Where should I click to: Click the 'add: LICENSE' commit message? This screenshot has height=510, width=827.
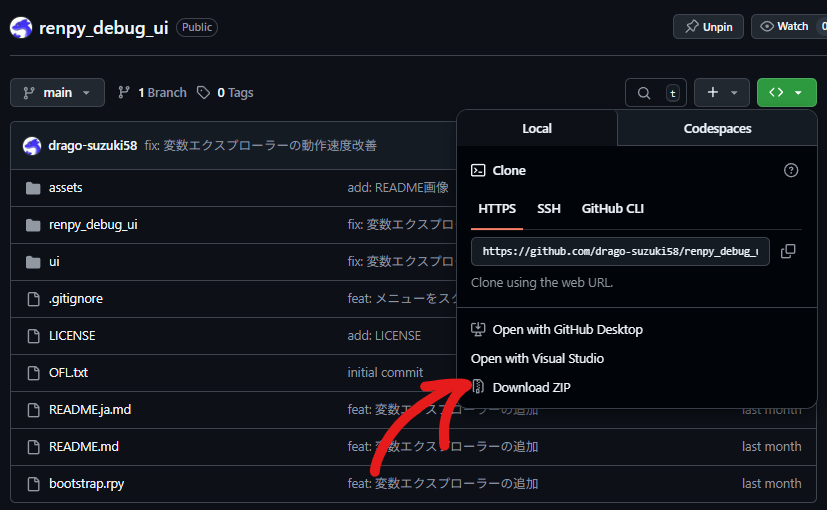384,335
